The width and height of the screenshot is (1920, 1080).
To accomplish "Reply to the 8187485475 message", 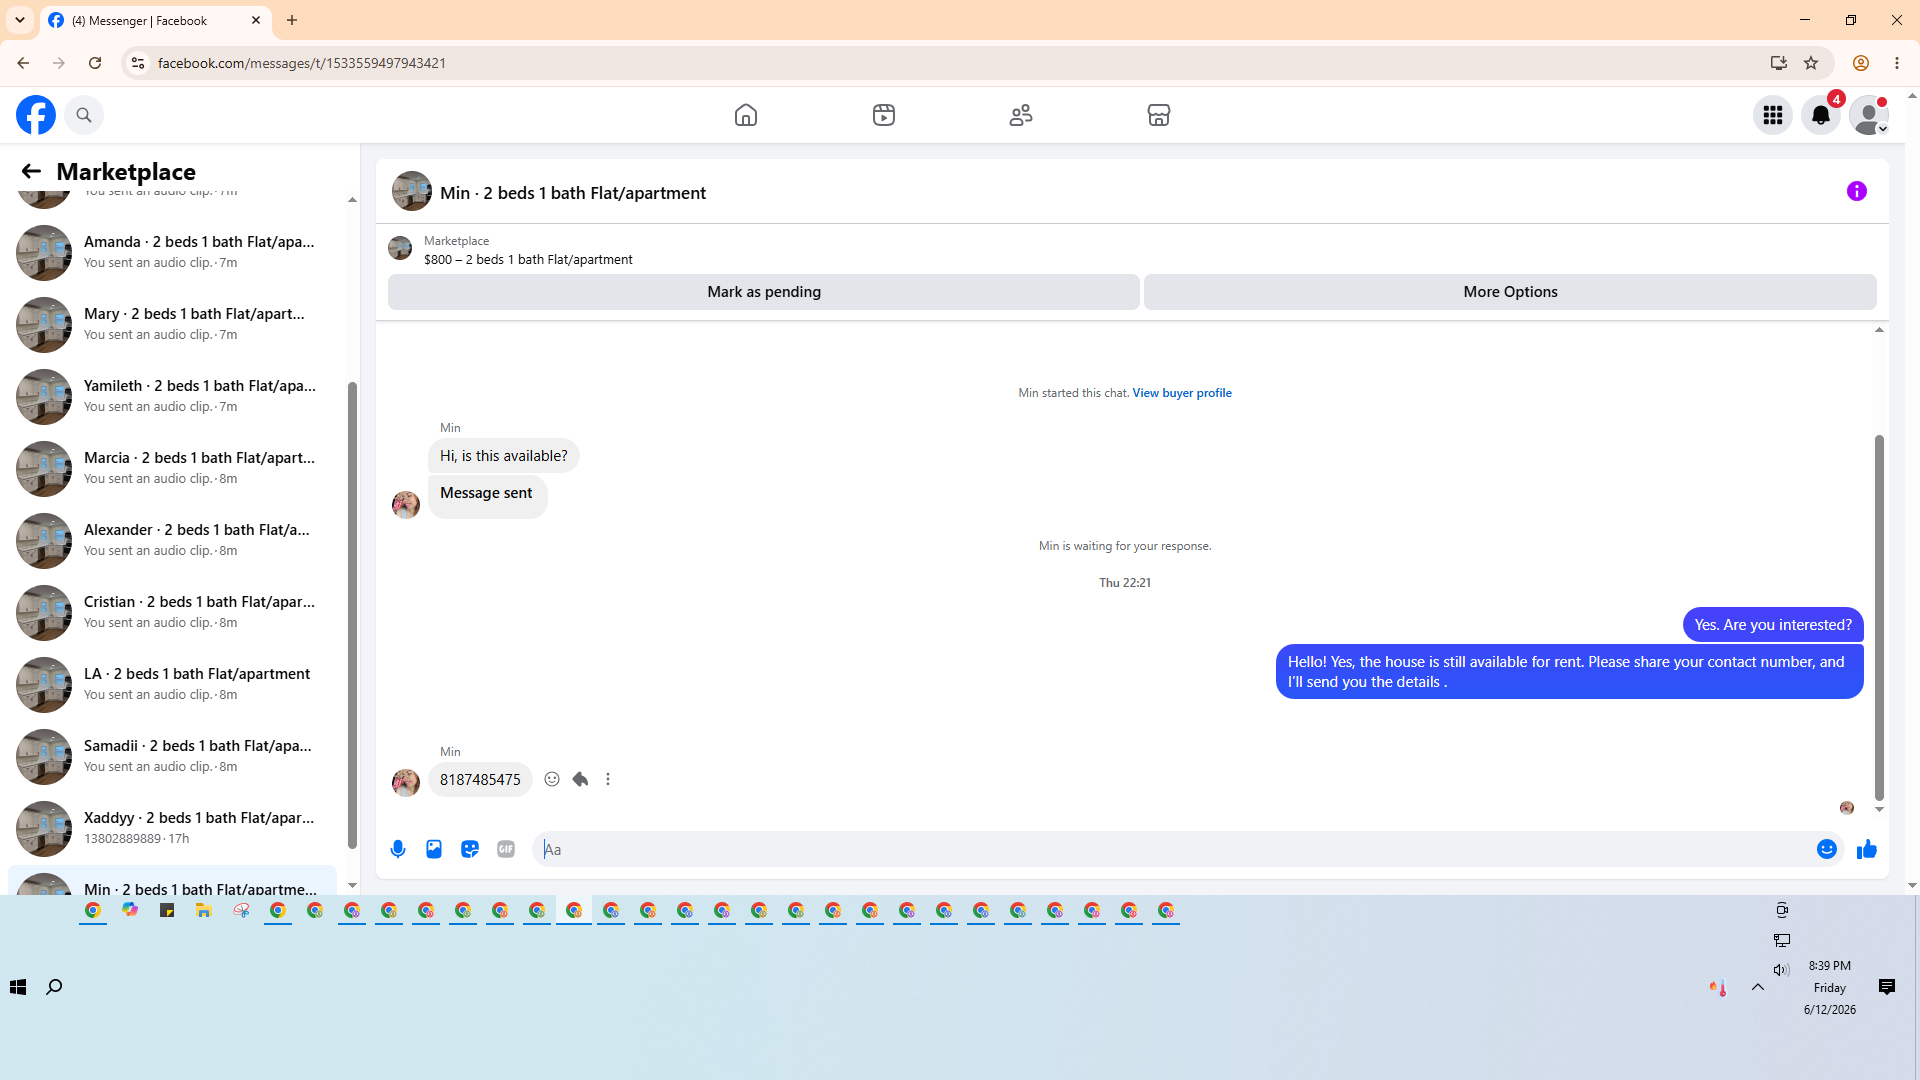I will pos(580,779).
